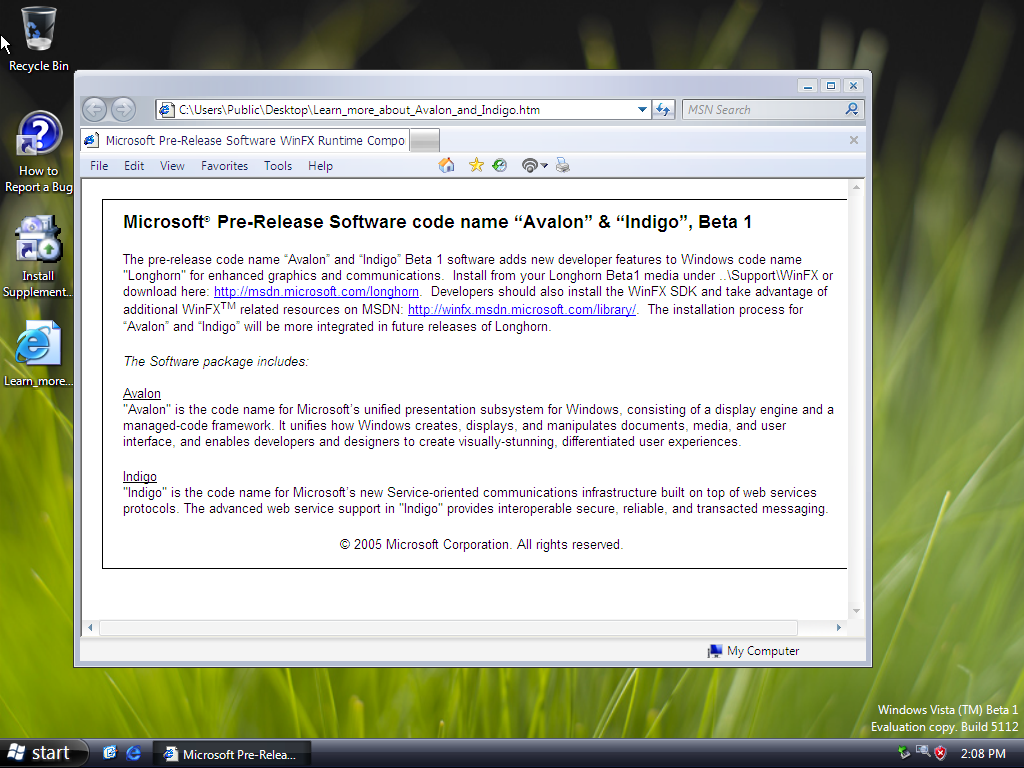Viewport: 1024px width, 768px height.
Task: Click the start button
Action: tap(43, 753)
